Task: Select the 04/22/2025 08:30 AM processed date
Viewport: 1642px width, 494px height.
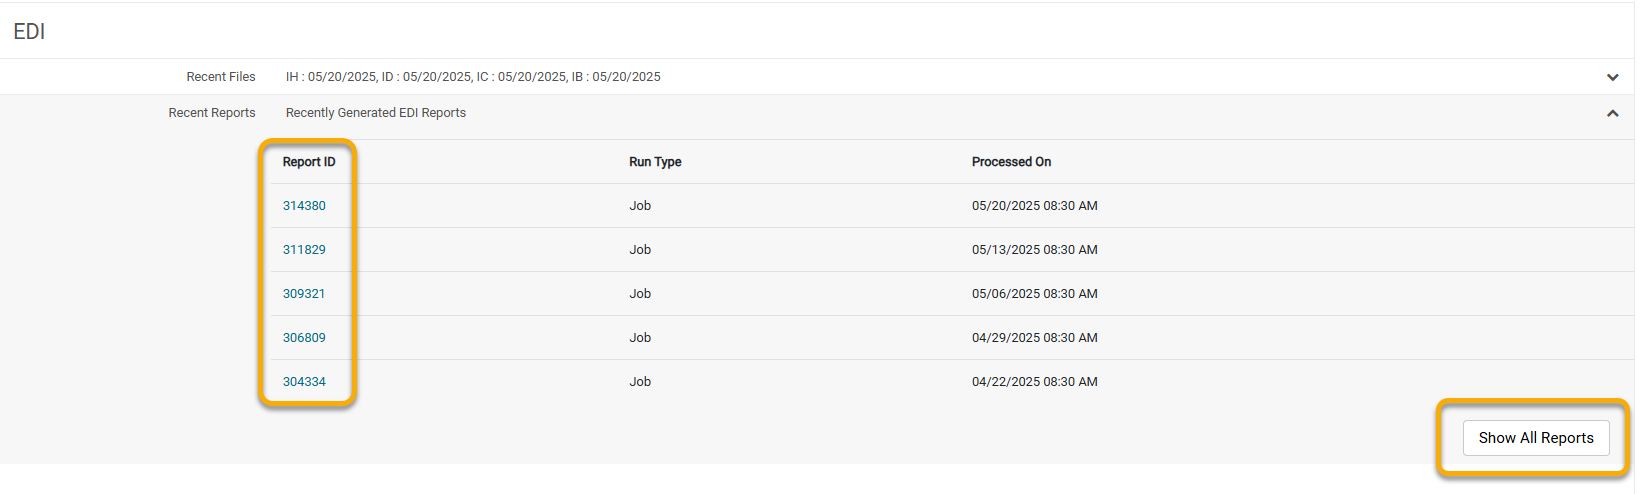Action: click(x=1035, y=382)
